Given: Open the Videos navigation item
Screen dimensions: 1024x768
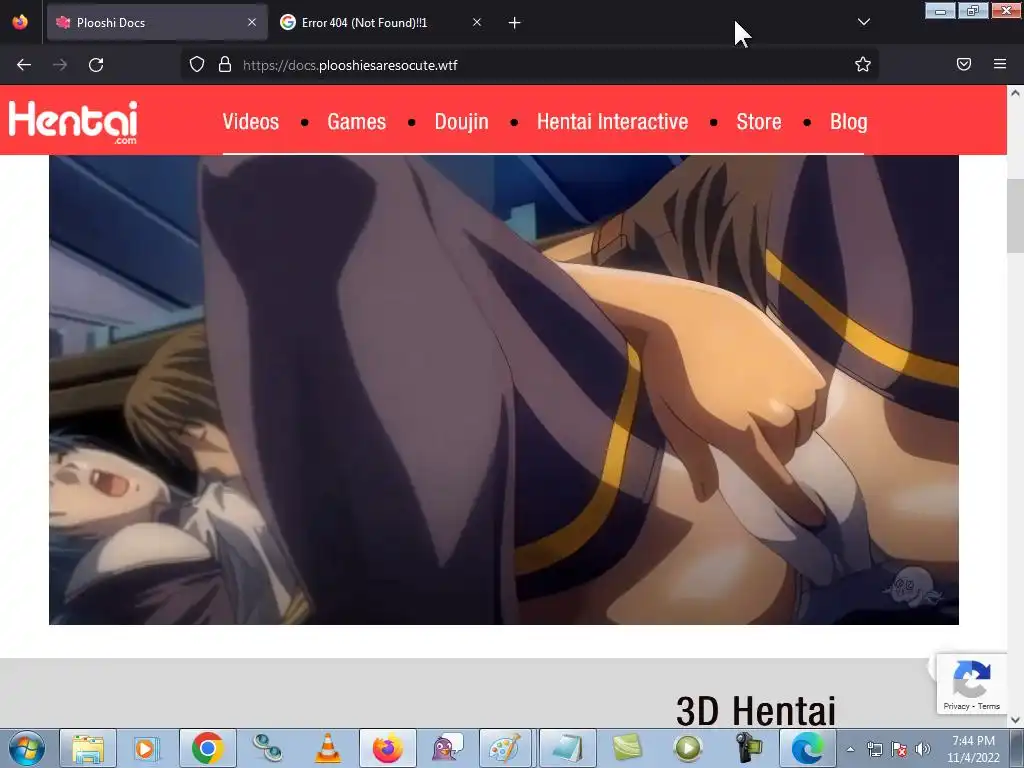Looking at the screenshot, I should pos(251,122).
